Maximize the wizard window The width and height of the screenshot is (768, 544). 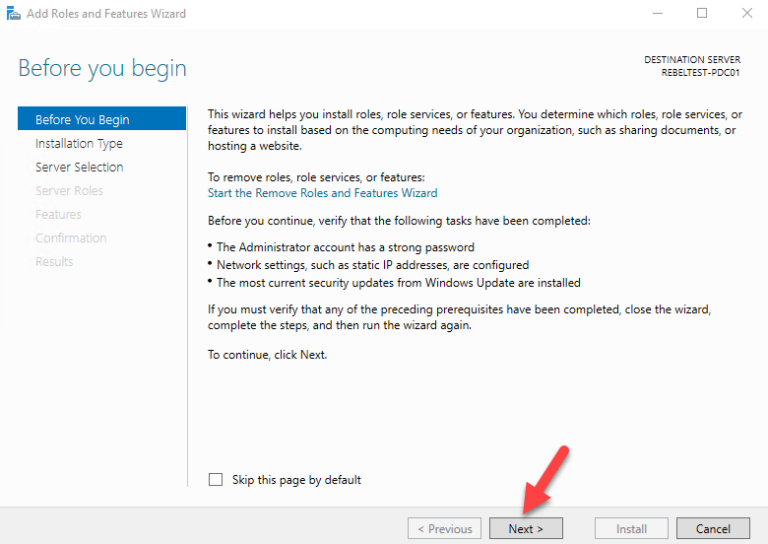[x=702, y=13]
